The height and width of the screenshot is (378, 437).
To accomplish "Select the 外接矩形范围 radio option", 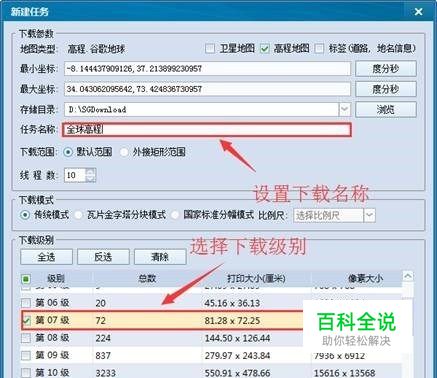I will [x=124, y=152].
